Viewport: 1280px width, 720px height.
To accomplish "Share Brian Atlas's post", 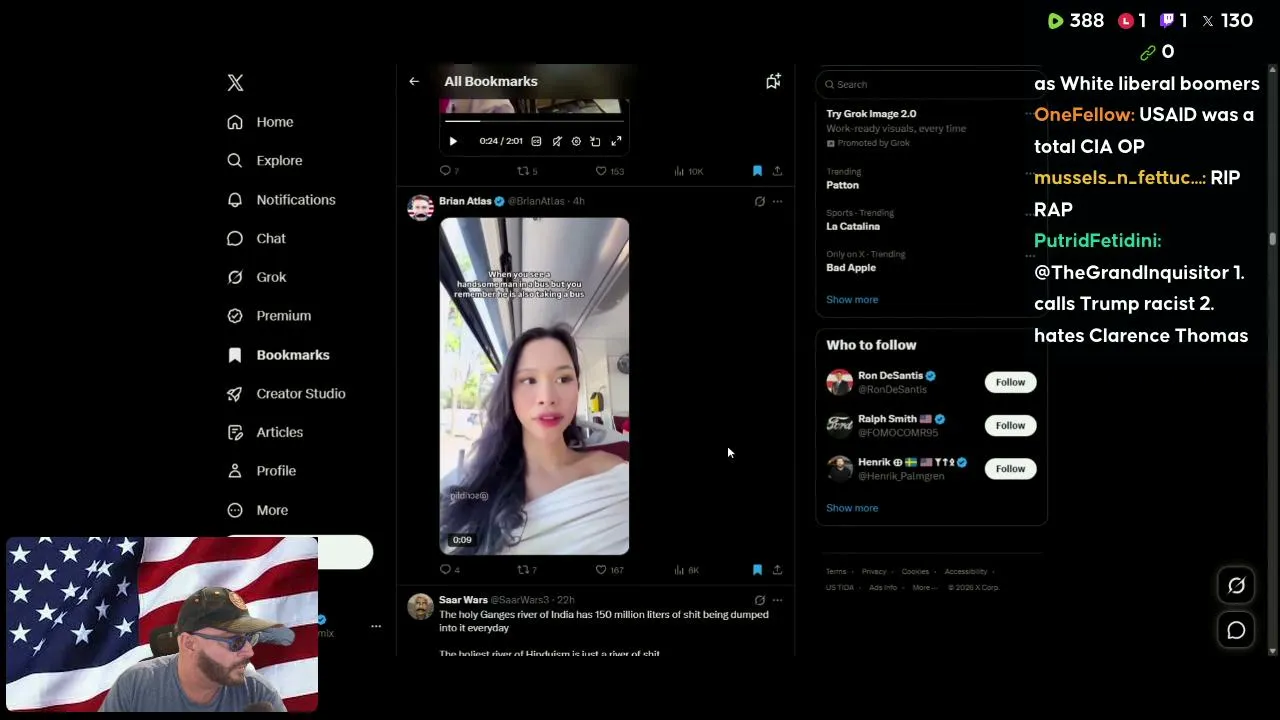I will pyautogui.click(x=777, y=570).
